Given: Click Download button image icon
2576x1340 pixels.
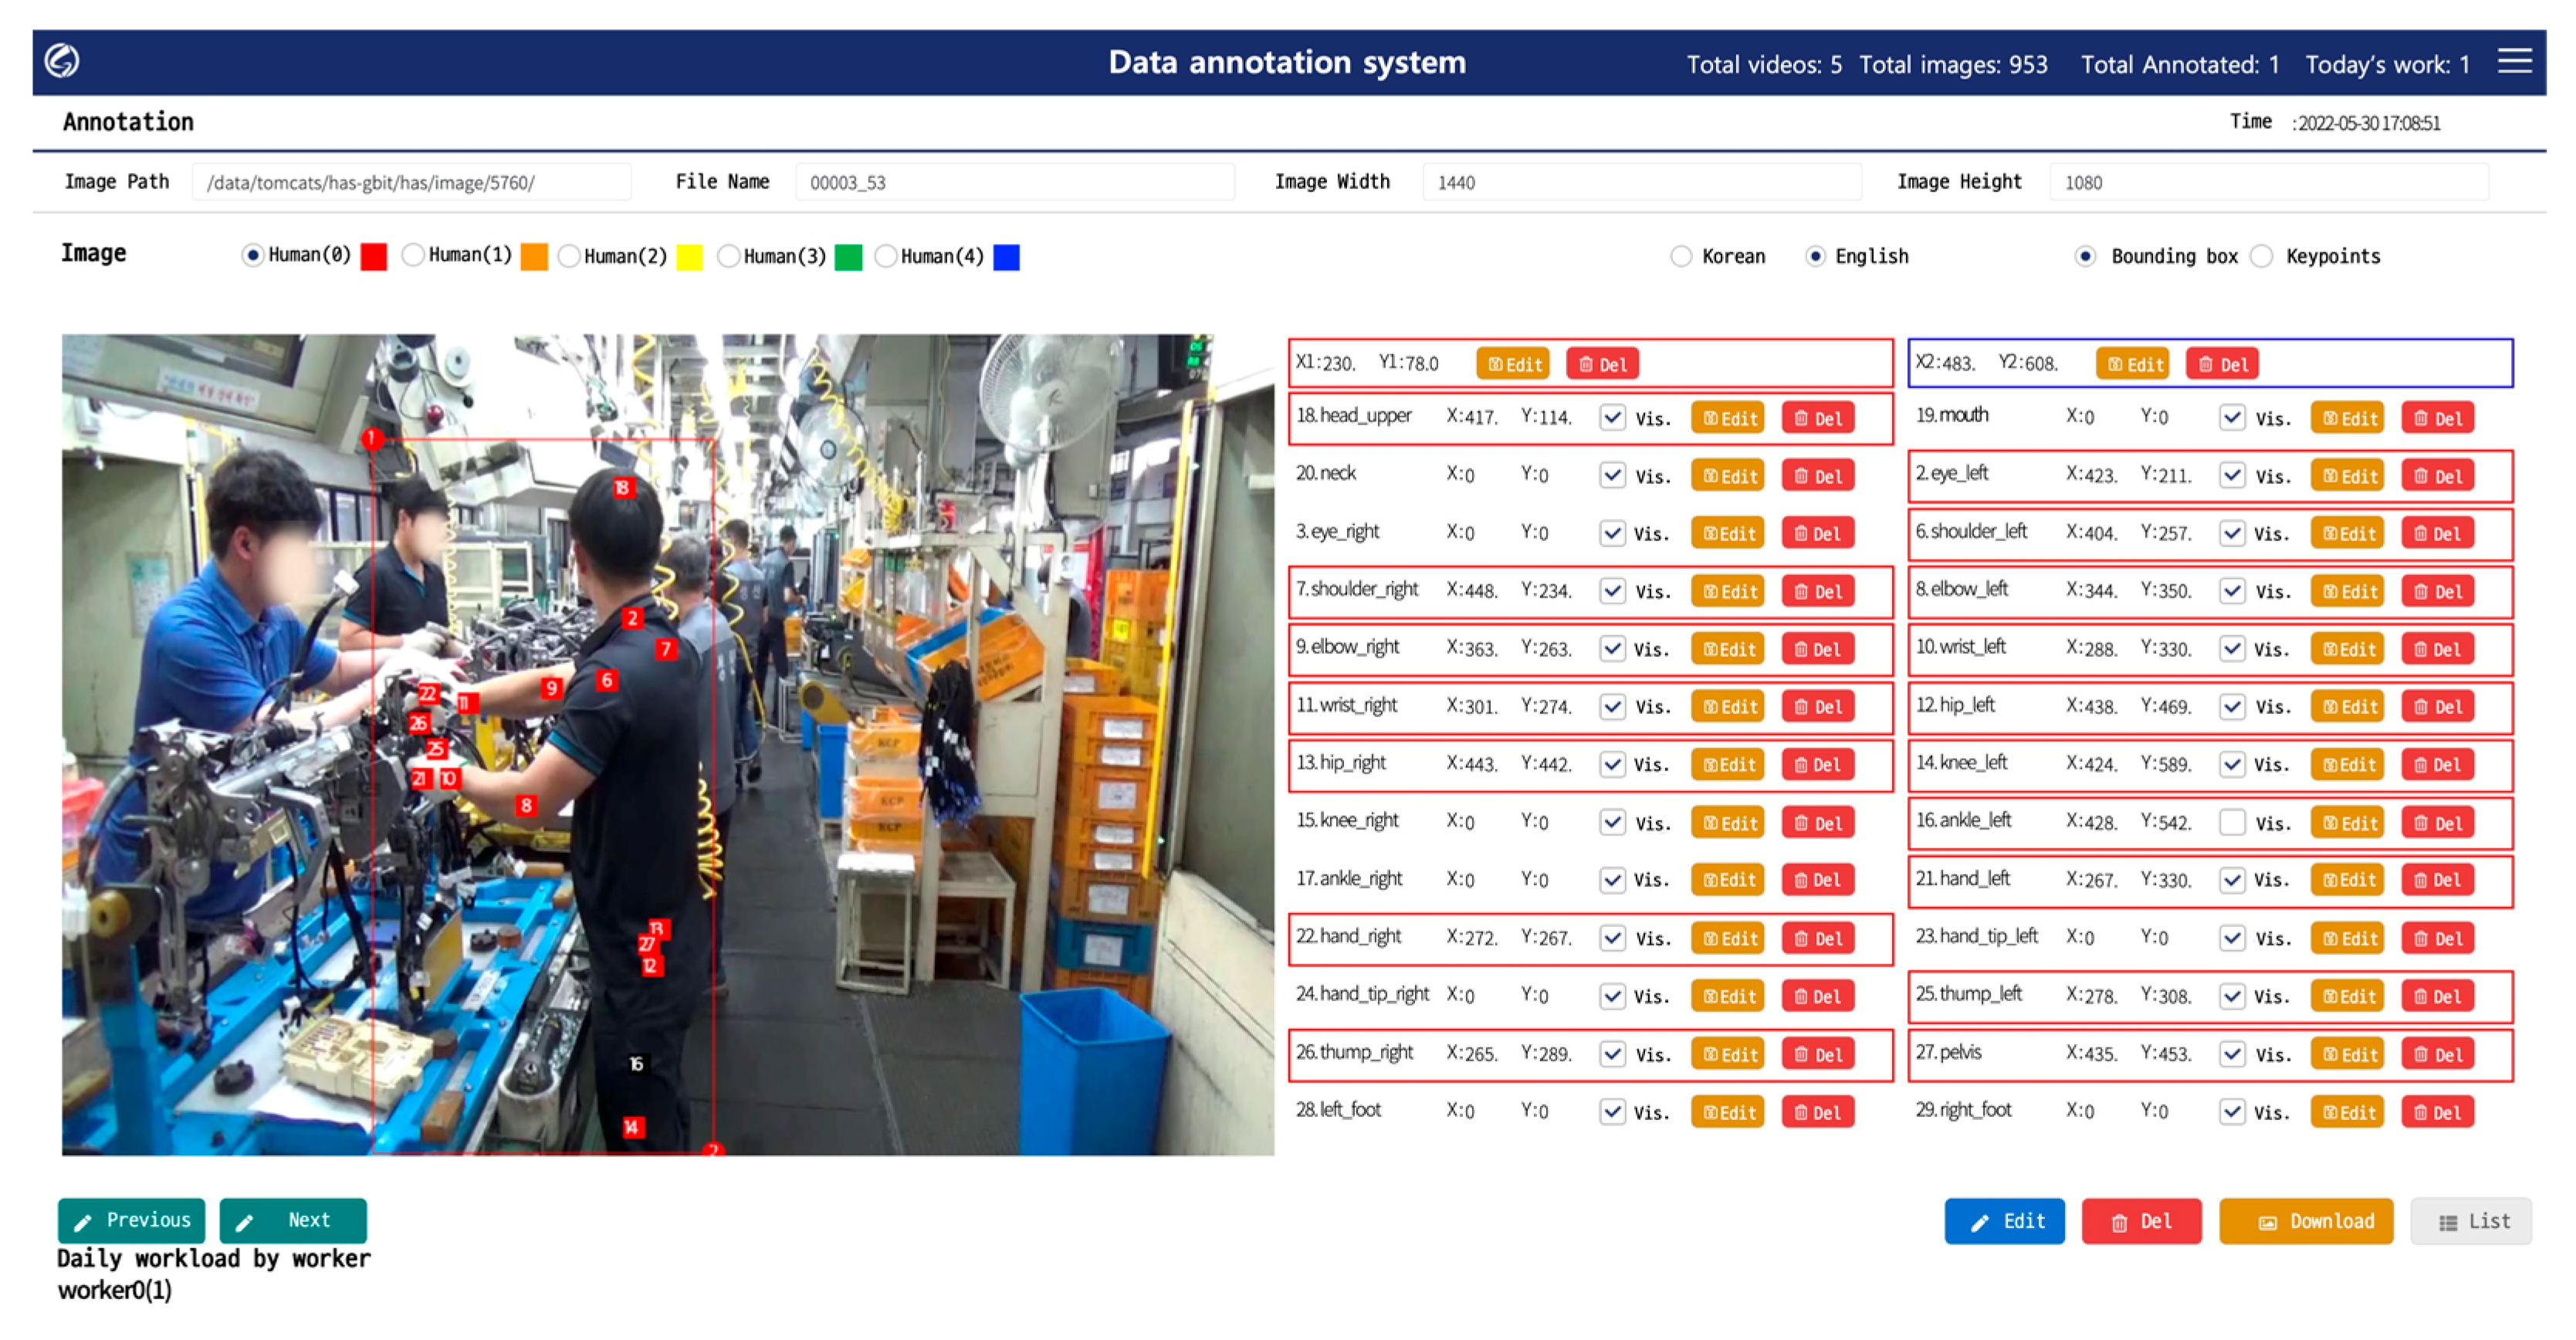Looking at the screenshot, I should 2267,1223.
